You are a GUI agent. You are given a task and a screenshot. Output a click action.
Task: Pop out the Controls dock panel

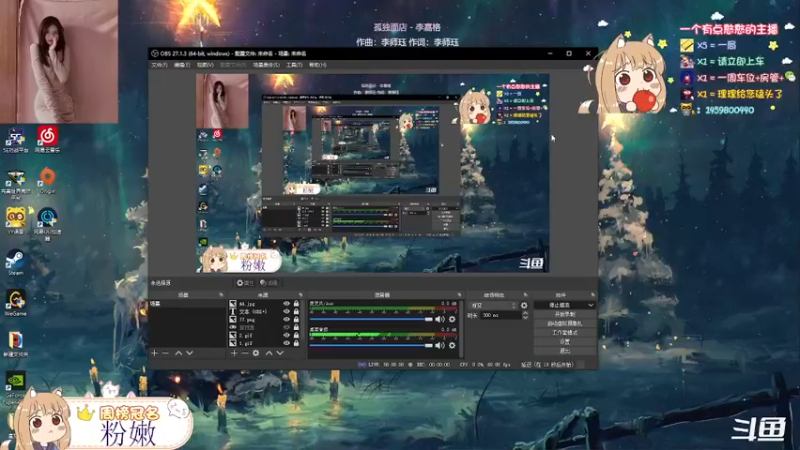[x=592, y=295]
